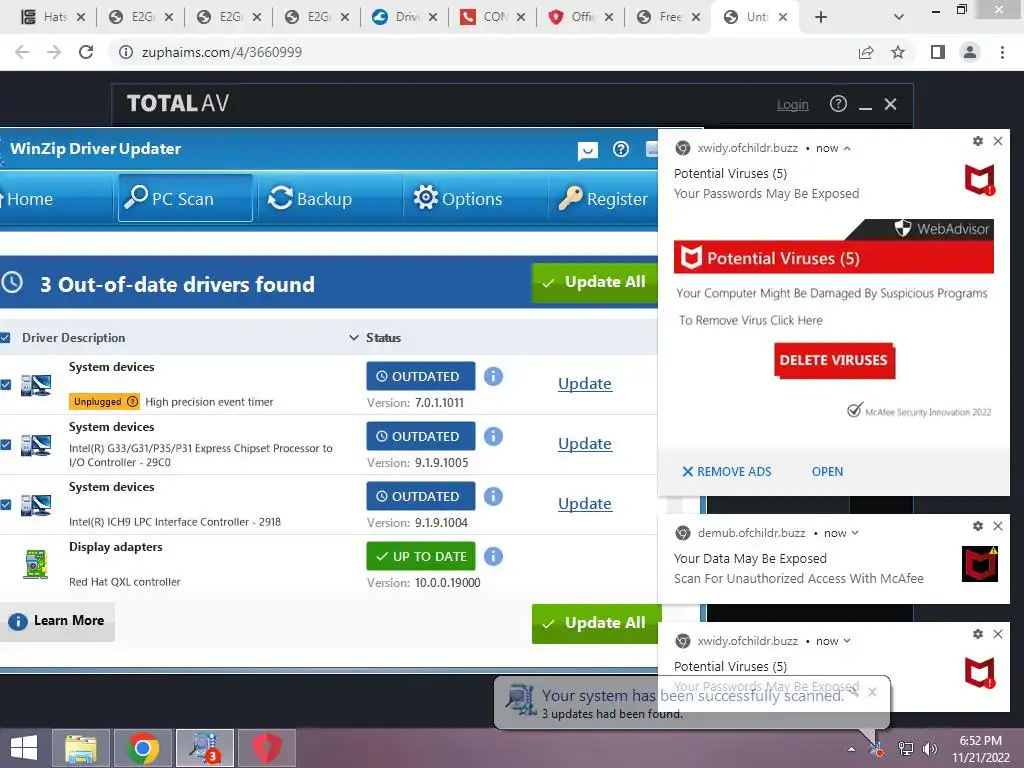This screenshot has width=1024, height=768.
Task: Open Windows Start menu
Action: click(x=24, y=748)
